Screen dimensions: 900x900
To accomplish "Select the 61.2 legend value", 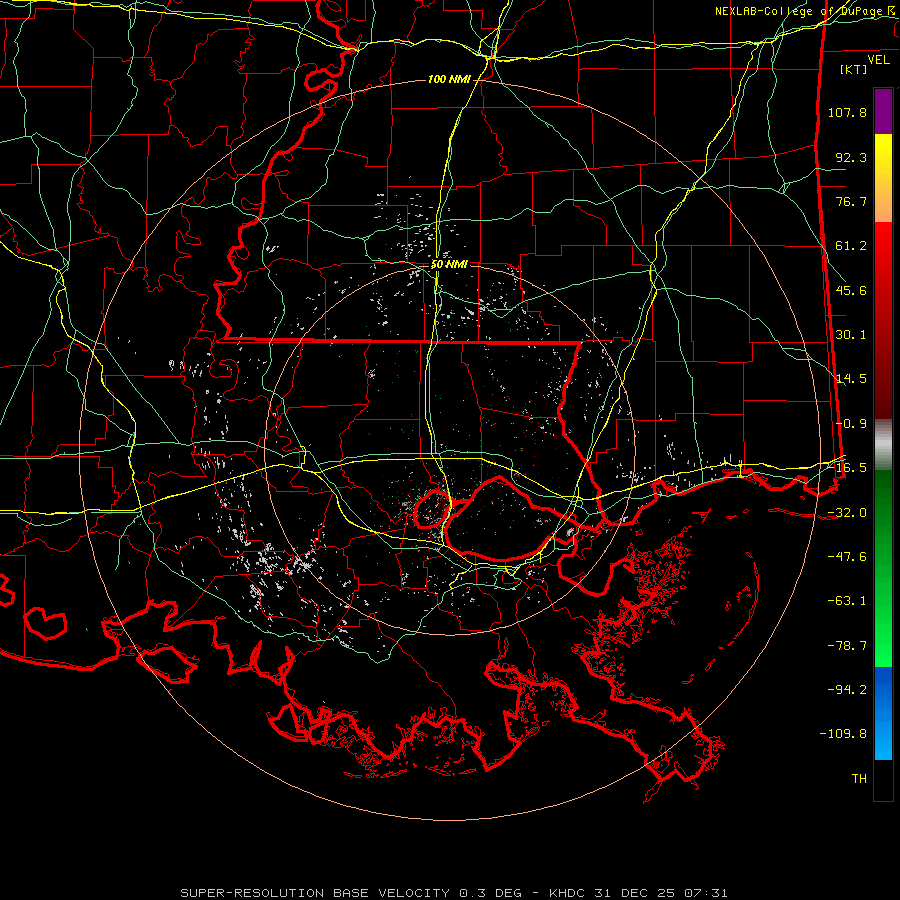I will pos(851,246).
